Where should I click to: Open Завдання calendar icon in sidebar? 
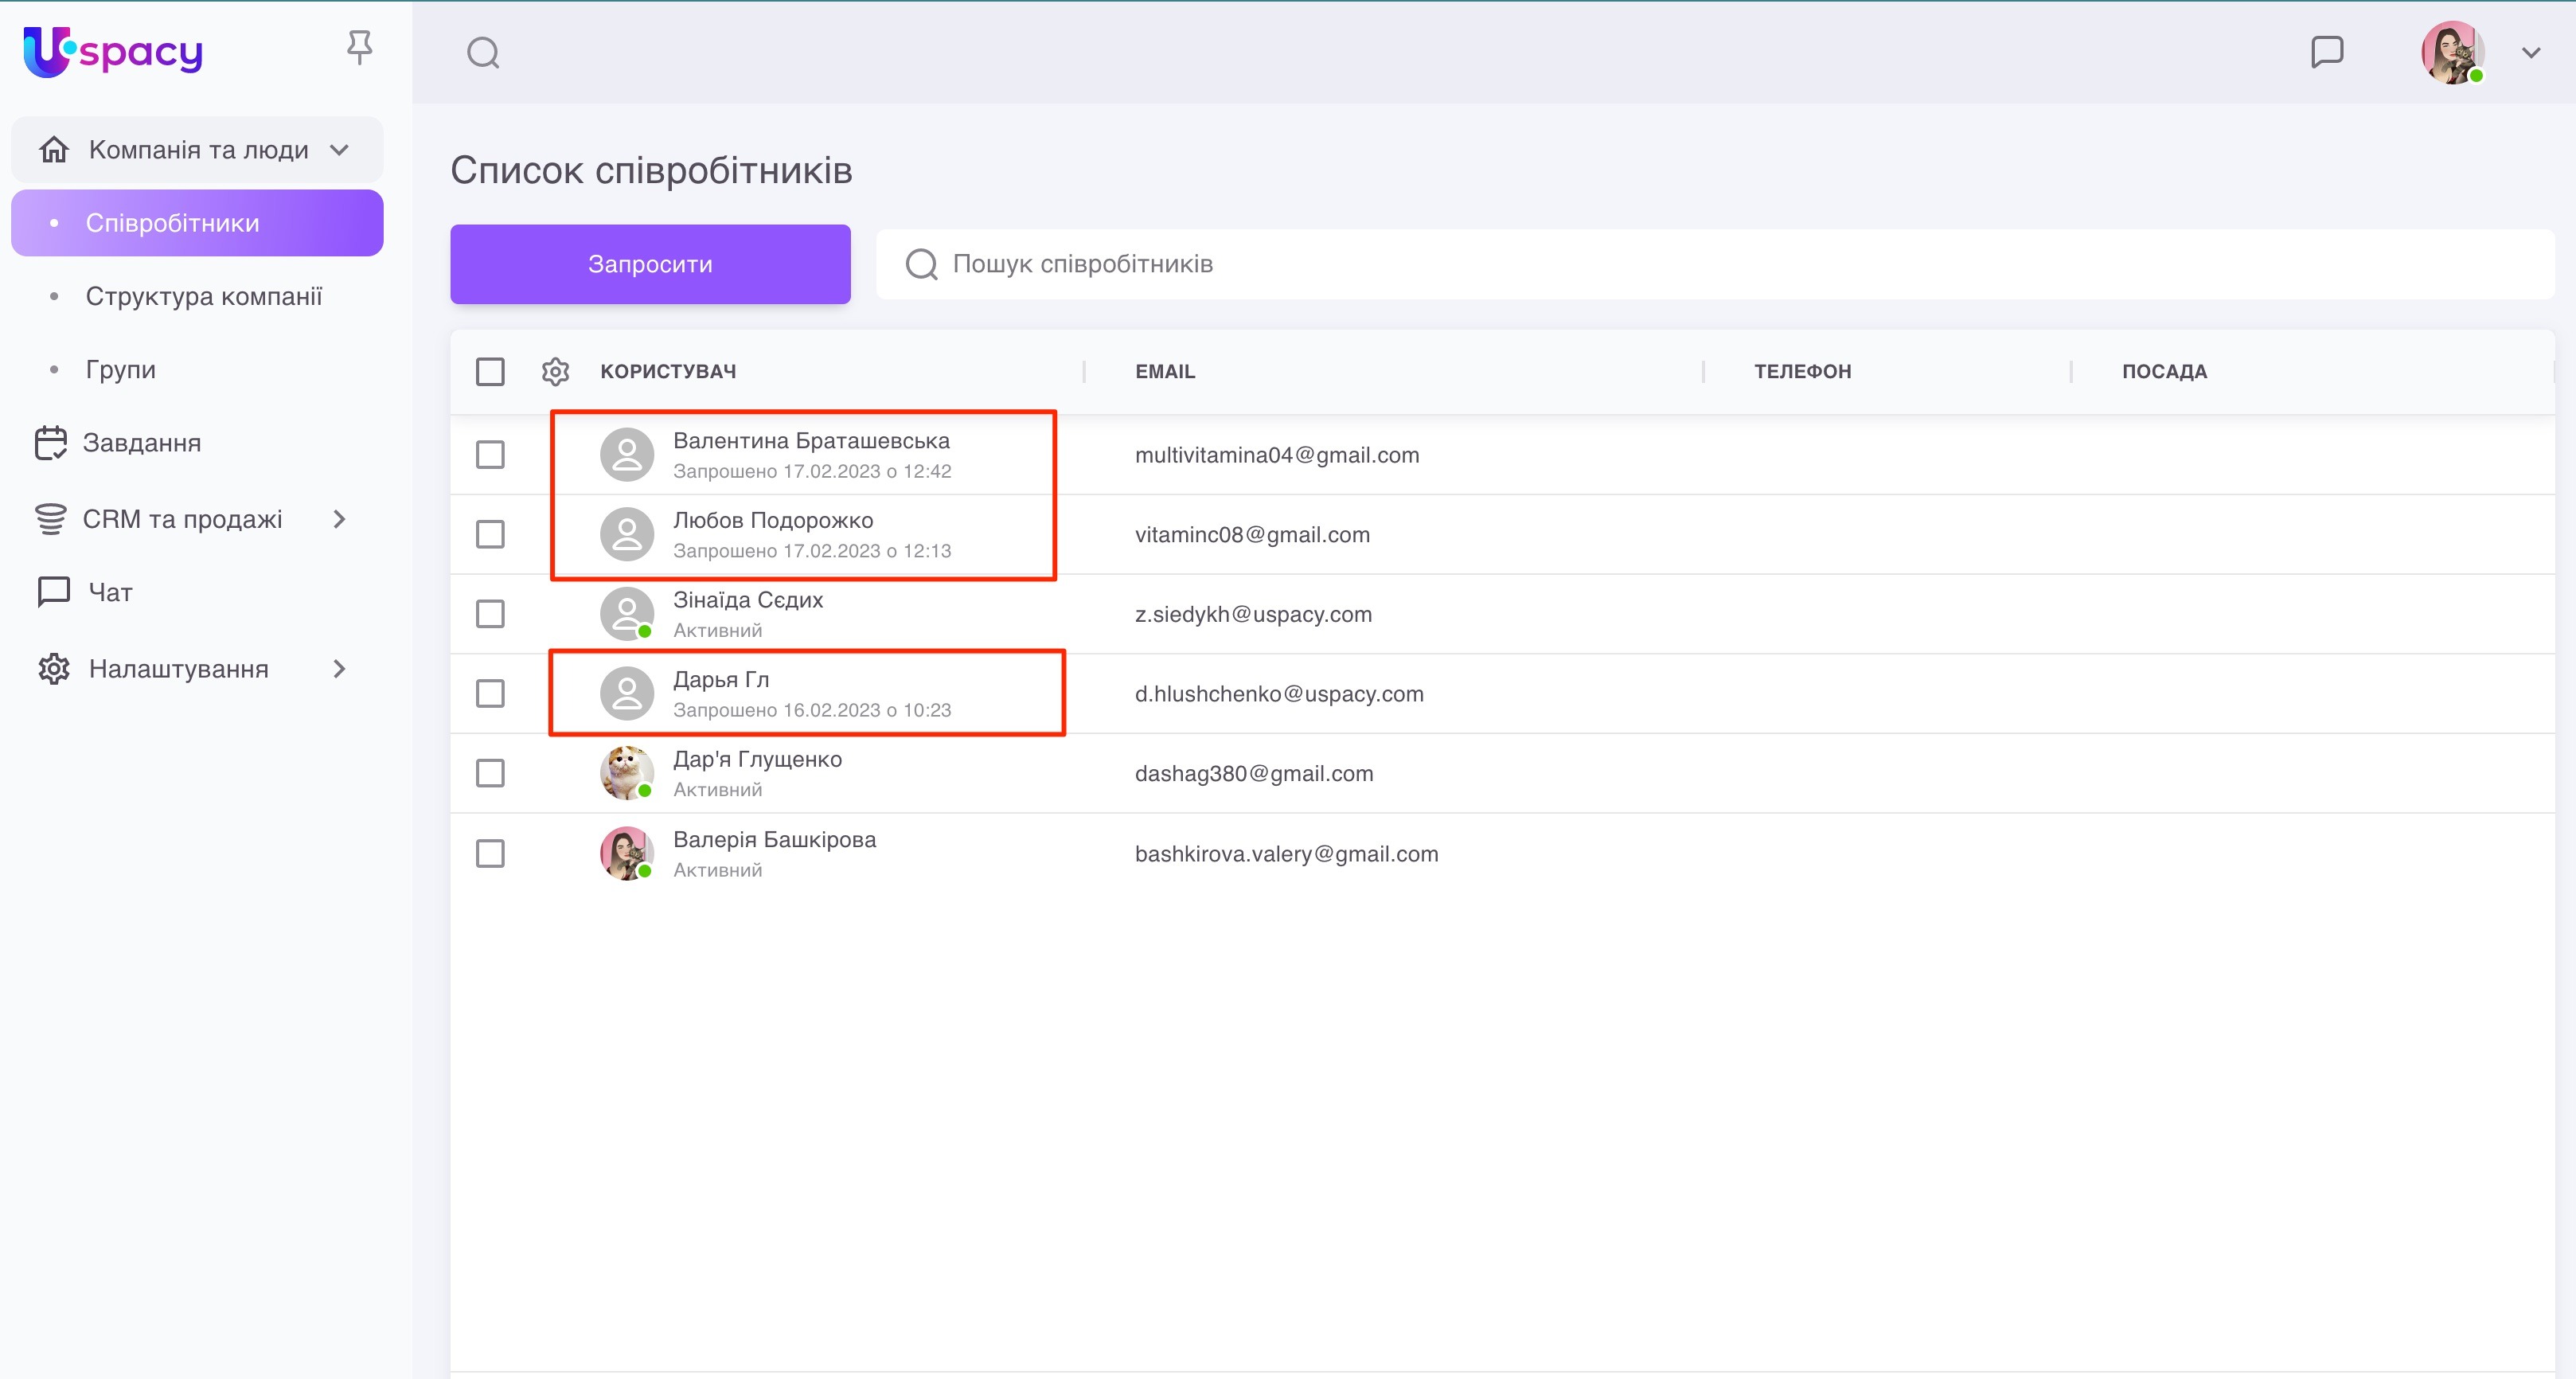pos(51,443)
